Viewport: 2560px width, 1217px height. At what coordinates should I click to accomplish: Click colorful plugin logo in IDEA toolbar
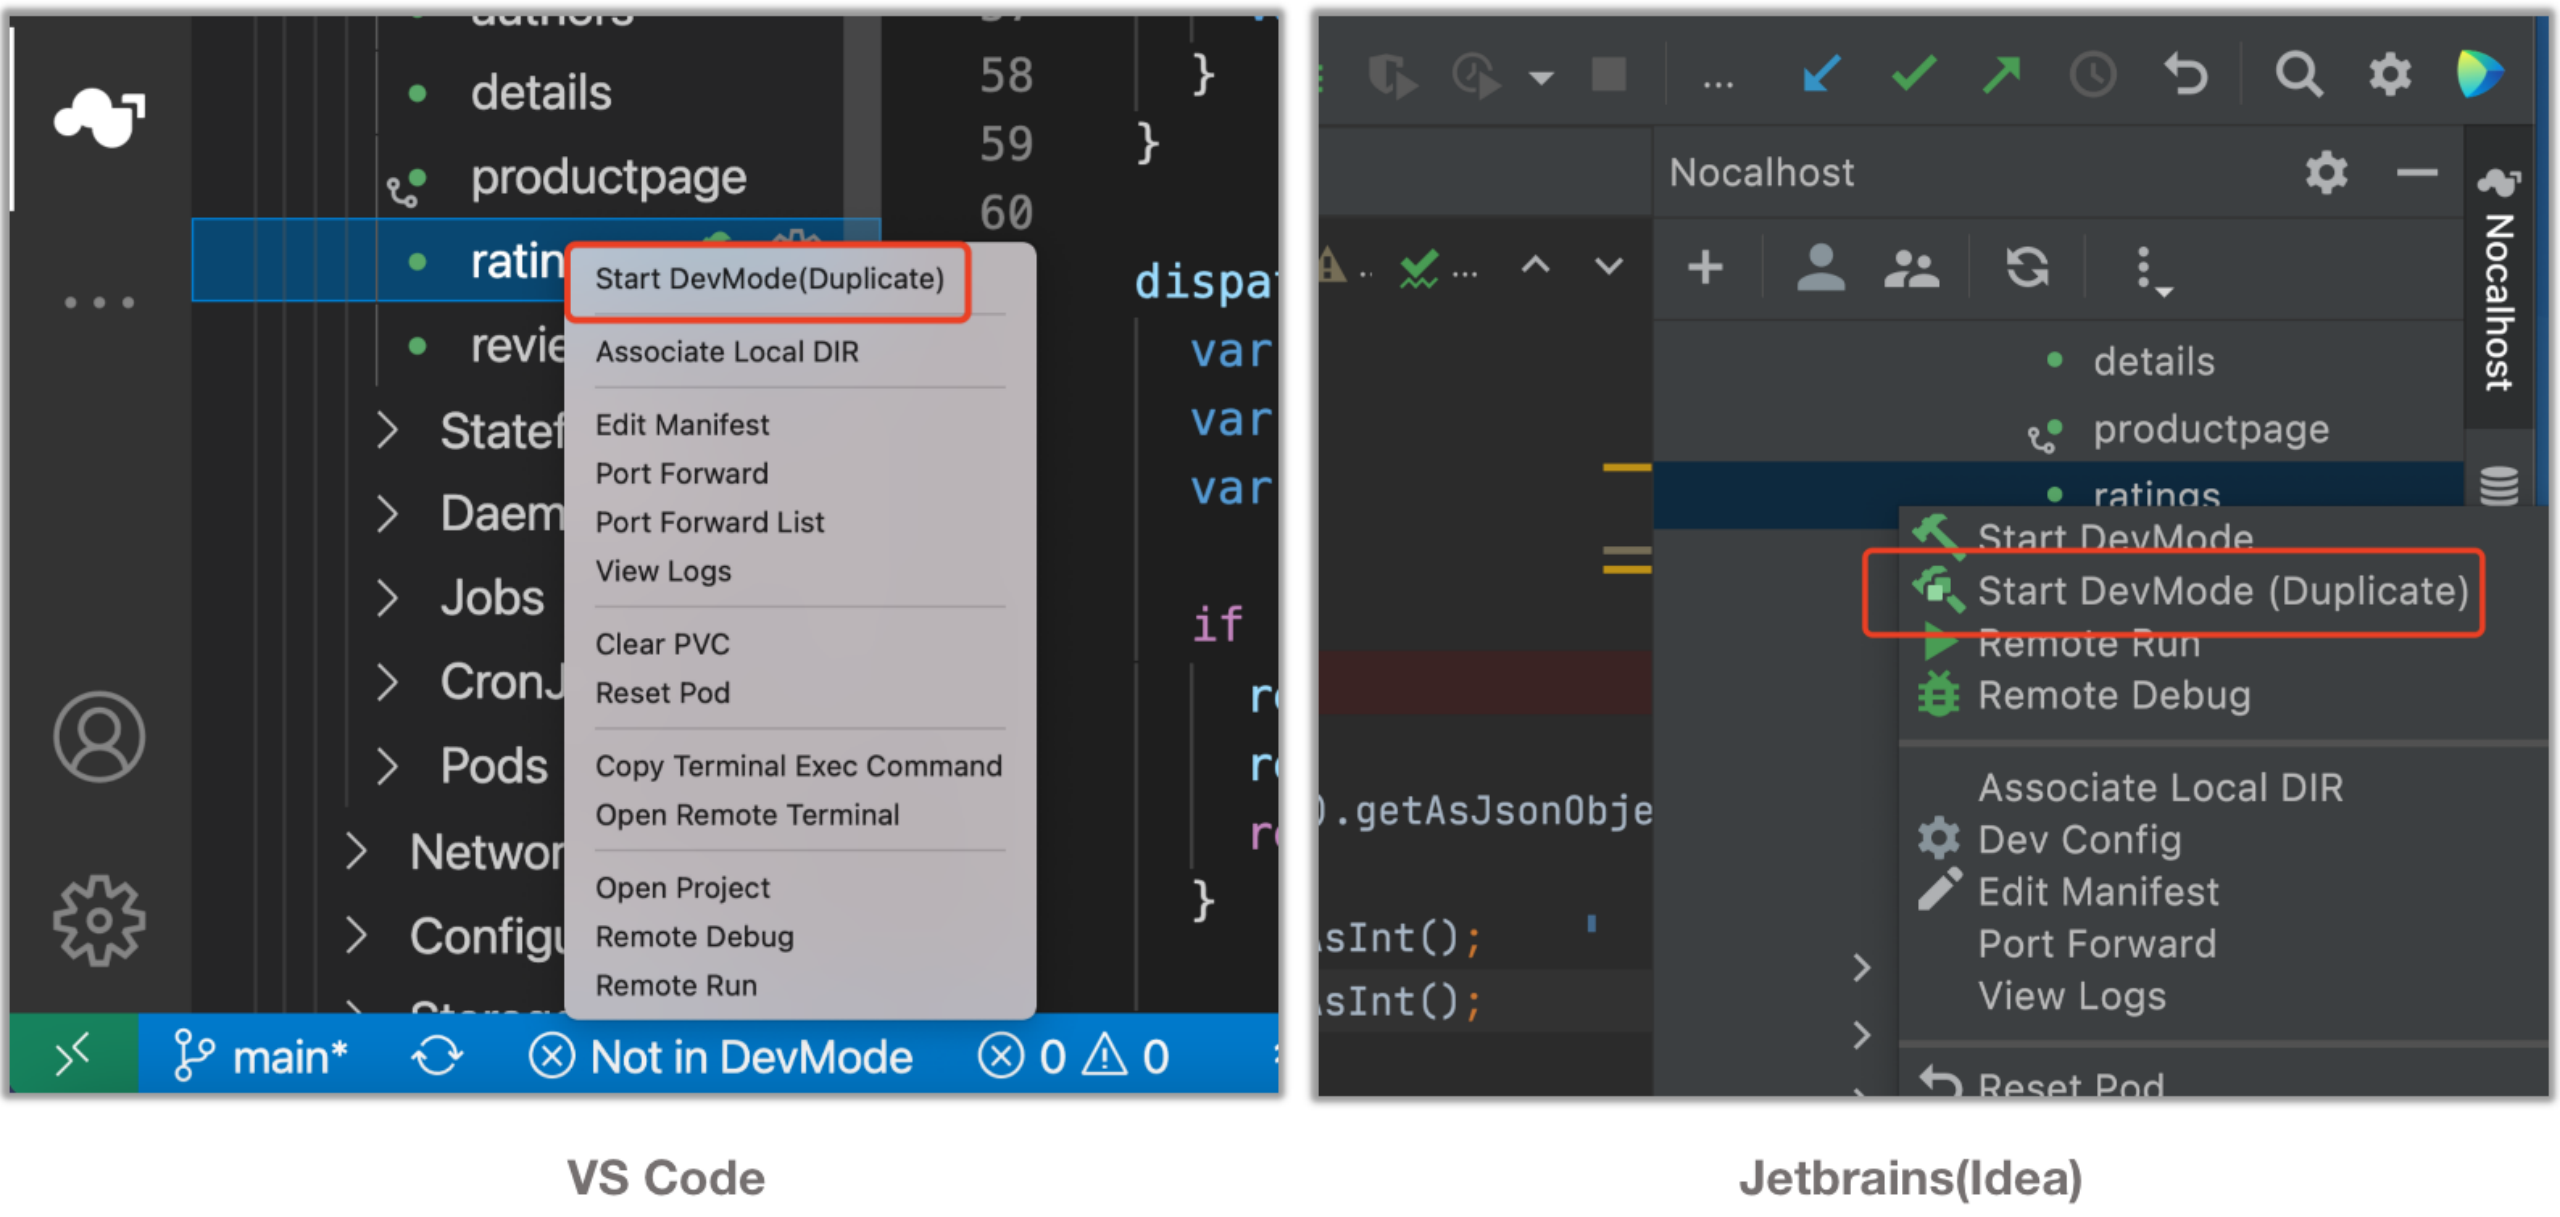[x=2480, y=74]
